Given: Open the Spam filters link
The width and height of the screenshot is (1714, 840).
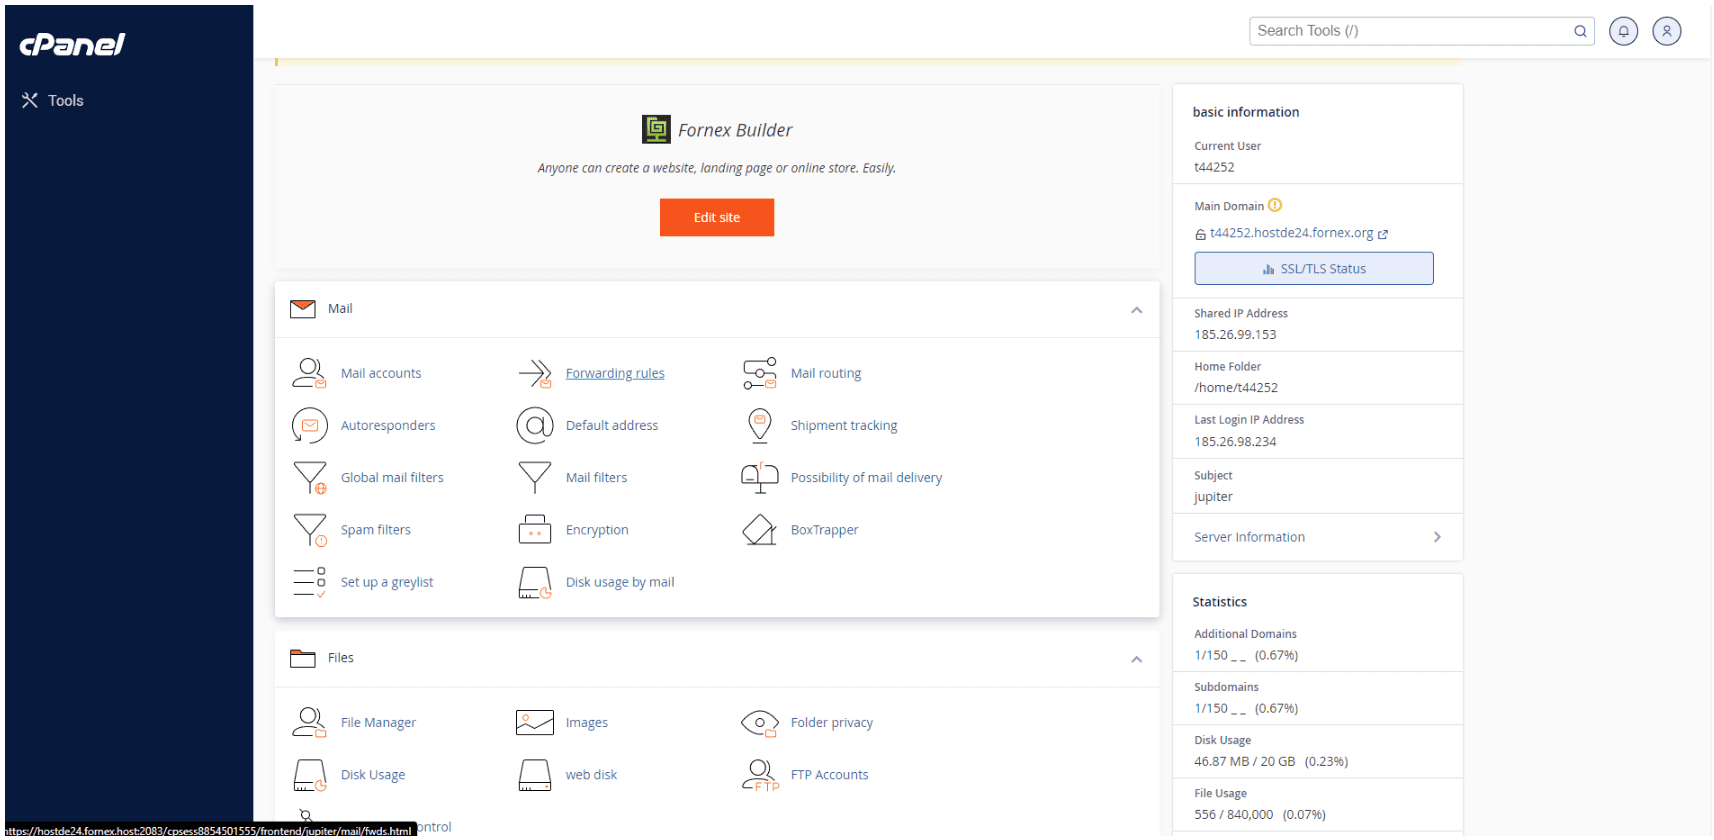Looking at the screenshot, I should click(376, 530).
